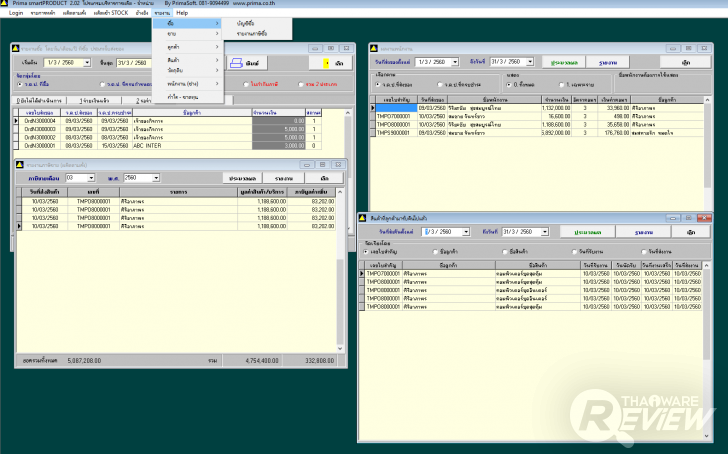Viewport: 728px width, 454px height.
Task: Open start date 1/3/2560 dropdown in purchase window
Action: (87, 63)
